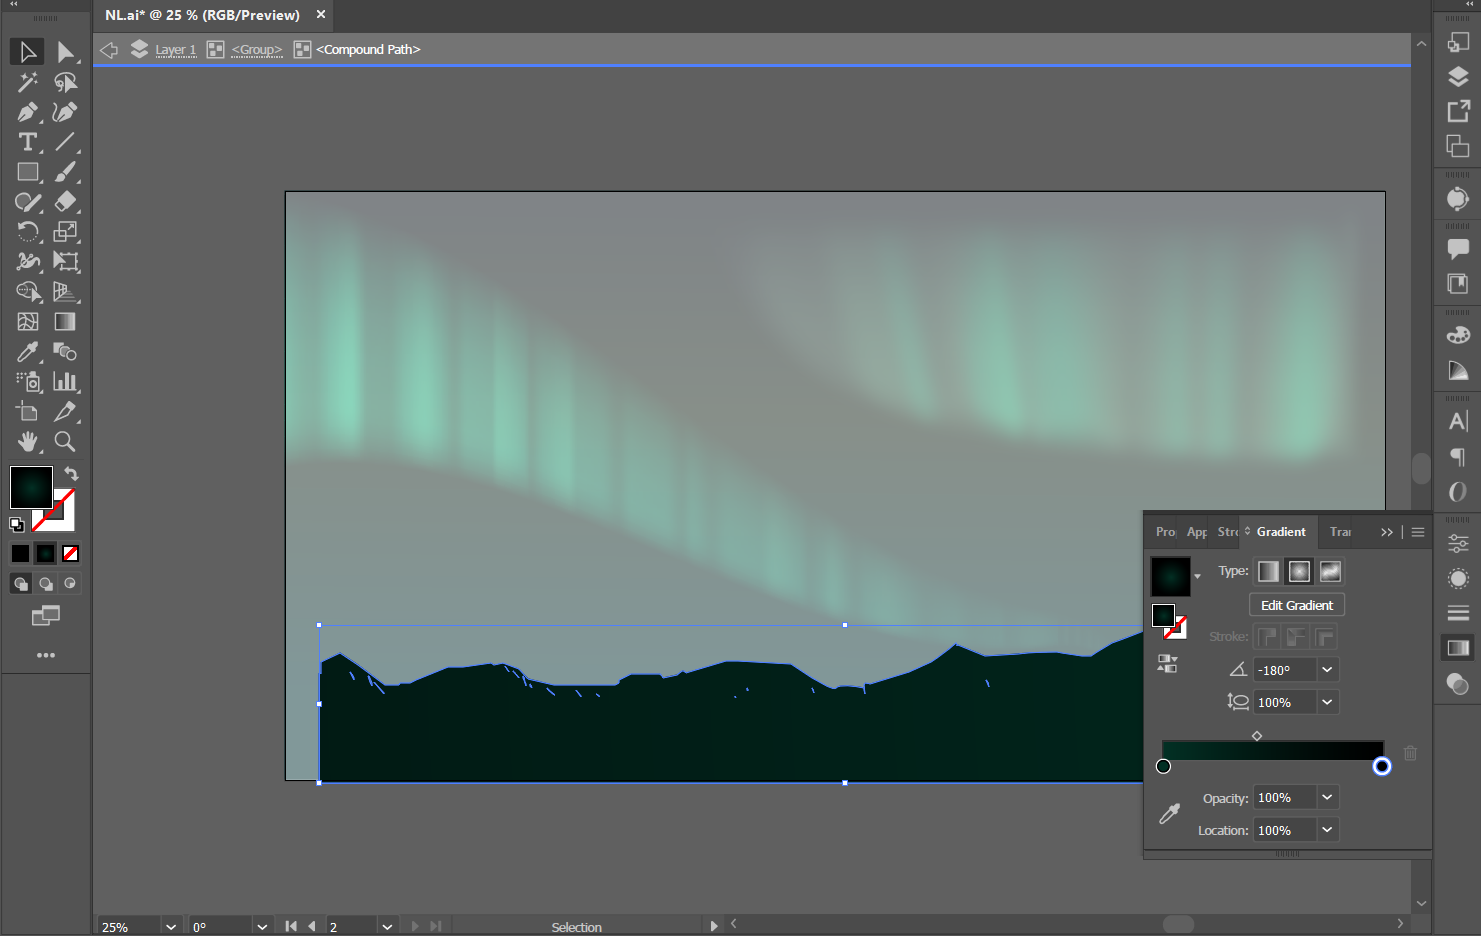This screenshot has width=1481, height=936.
Task: Select the Rectangle tool
Action: pyautogui.click(x=27, y=172)
